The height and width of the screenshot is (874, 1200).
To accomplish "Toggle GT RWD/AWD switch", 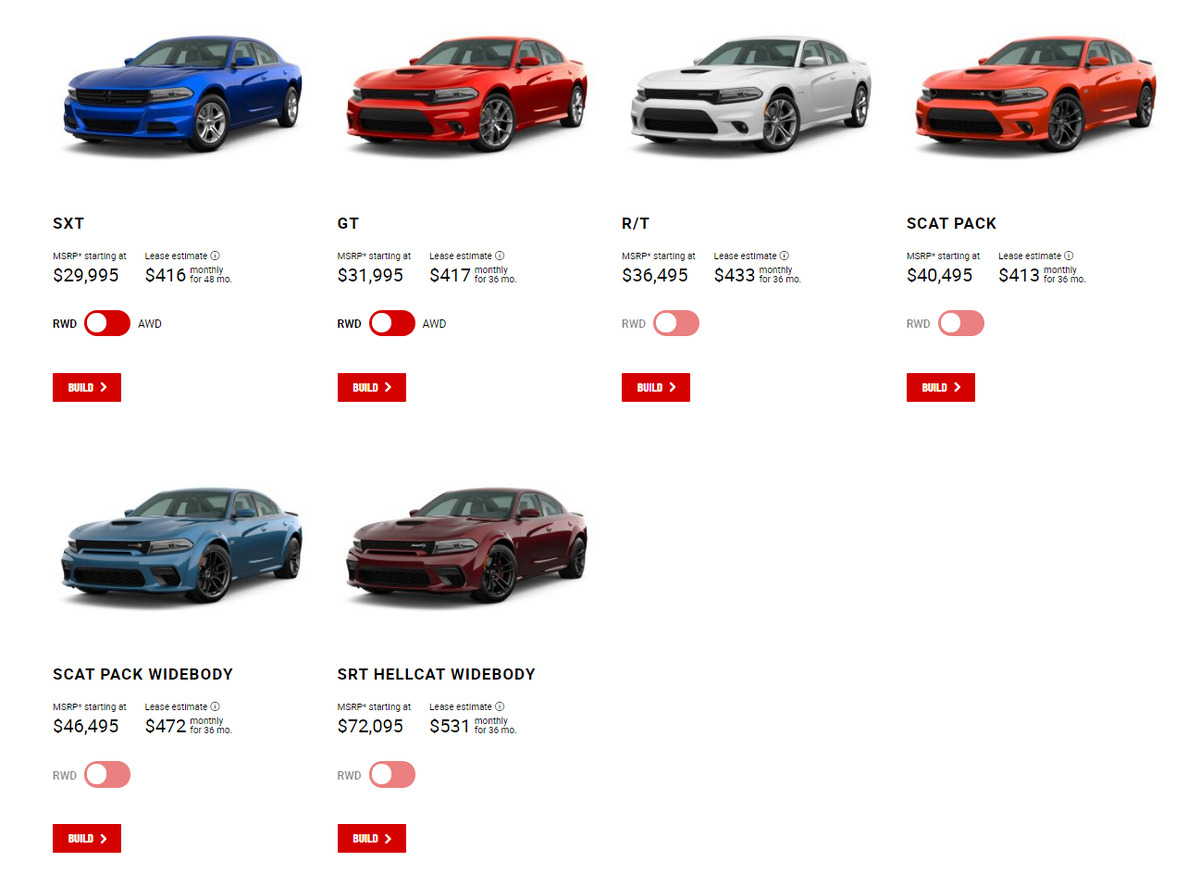I will pos(392,324).
